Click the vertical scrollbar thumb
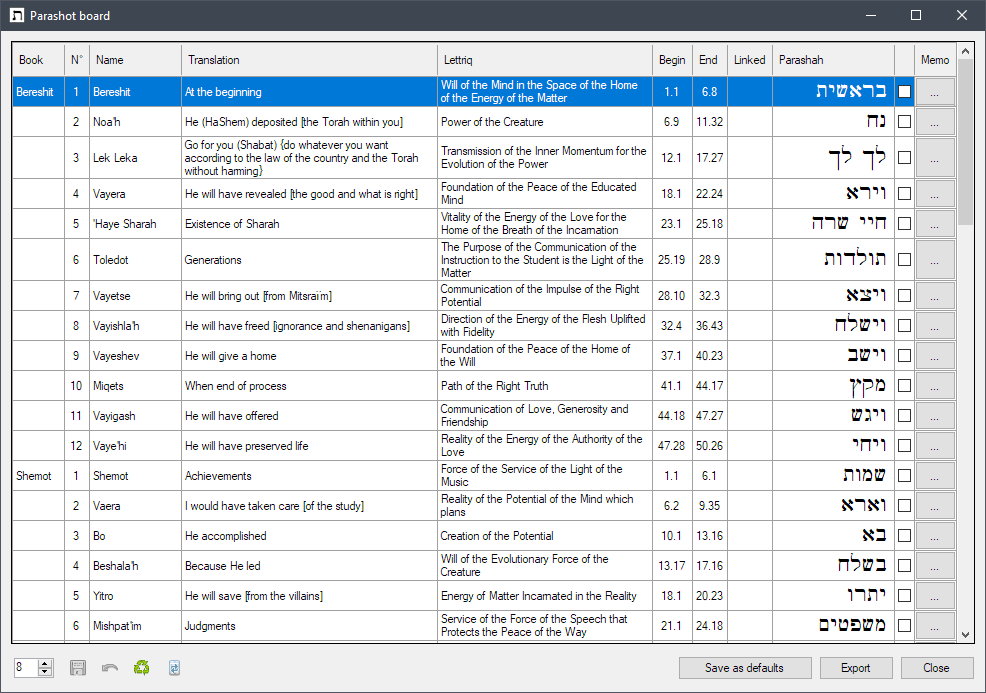Image resolution: width=986 pixels, height=693 pixels. [x=965, y=141]
